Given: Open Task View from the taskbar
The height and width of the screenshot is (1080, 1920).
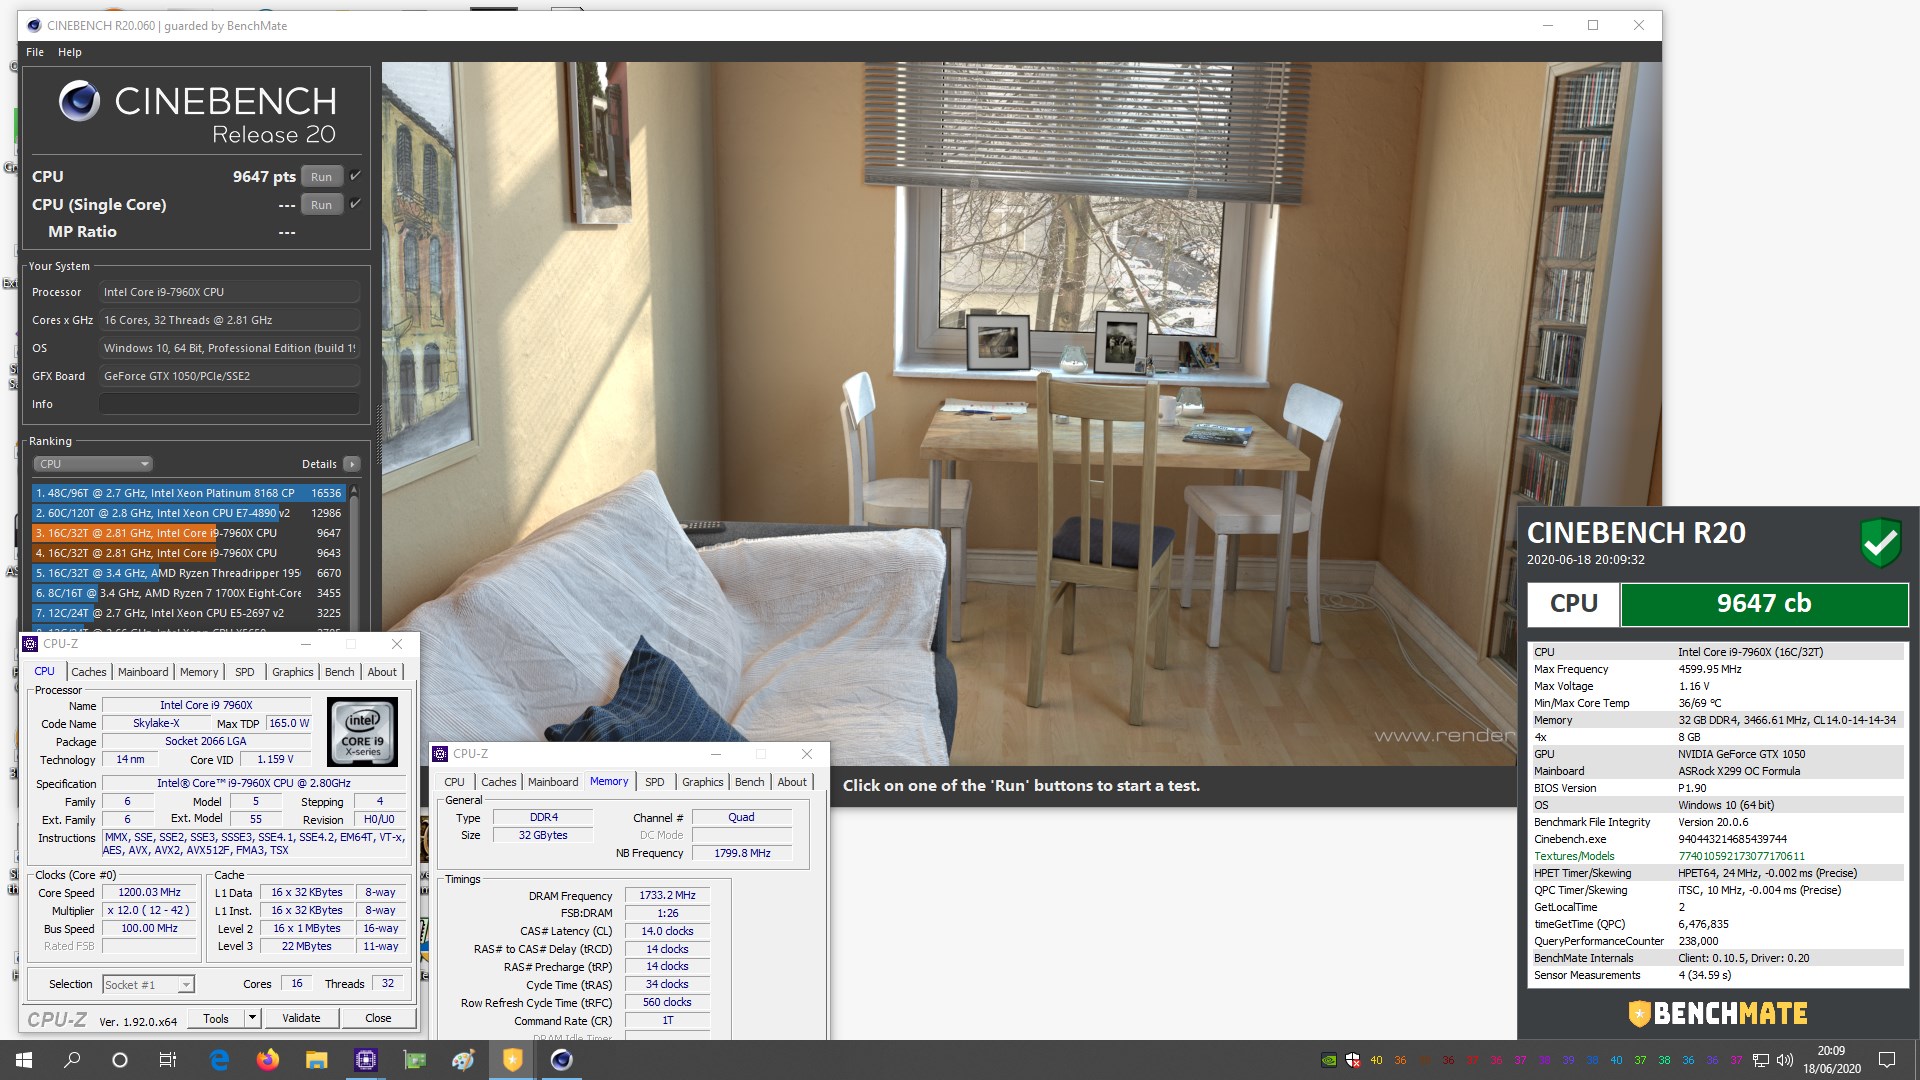Looking at the screenshot, I should (x=168, y=1060).
